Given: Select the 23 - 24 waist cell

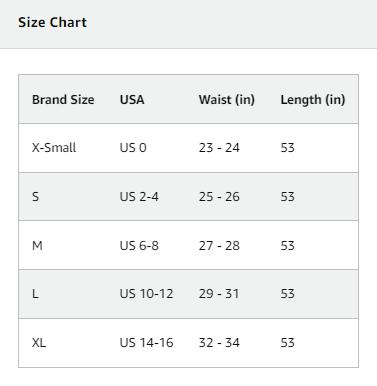Looking at the screenshot, I should 219,148.
